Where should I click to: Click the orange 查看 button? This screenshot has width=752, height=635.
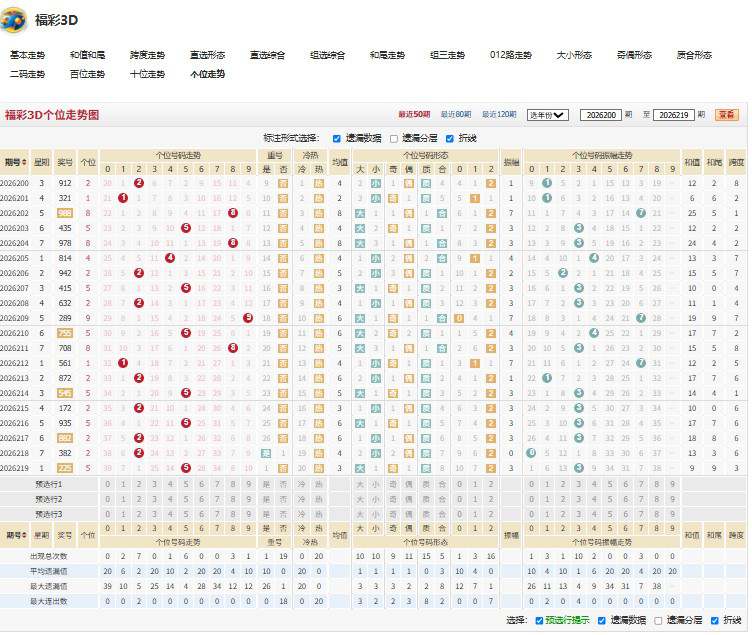pyautogui.click(x=727, y=115)
